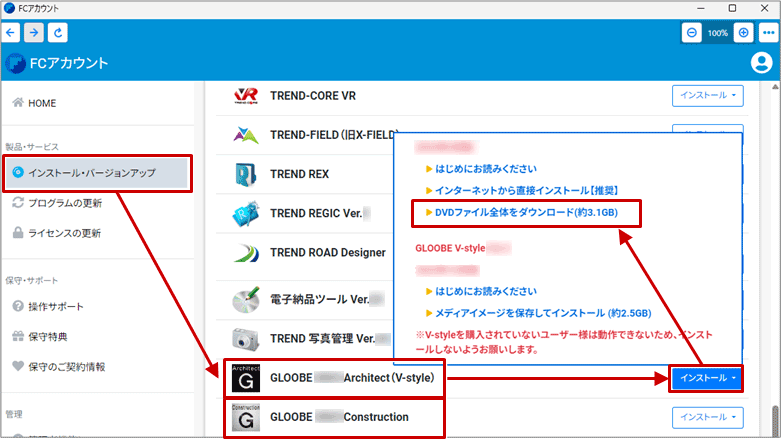Viewport: 781px width, 441px height.
Task: Click the TREND ROAD Designer product icon
Action: click(246, 253)
